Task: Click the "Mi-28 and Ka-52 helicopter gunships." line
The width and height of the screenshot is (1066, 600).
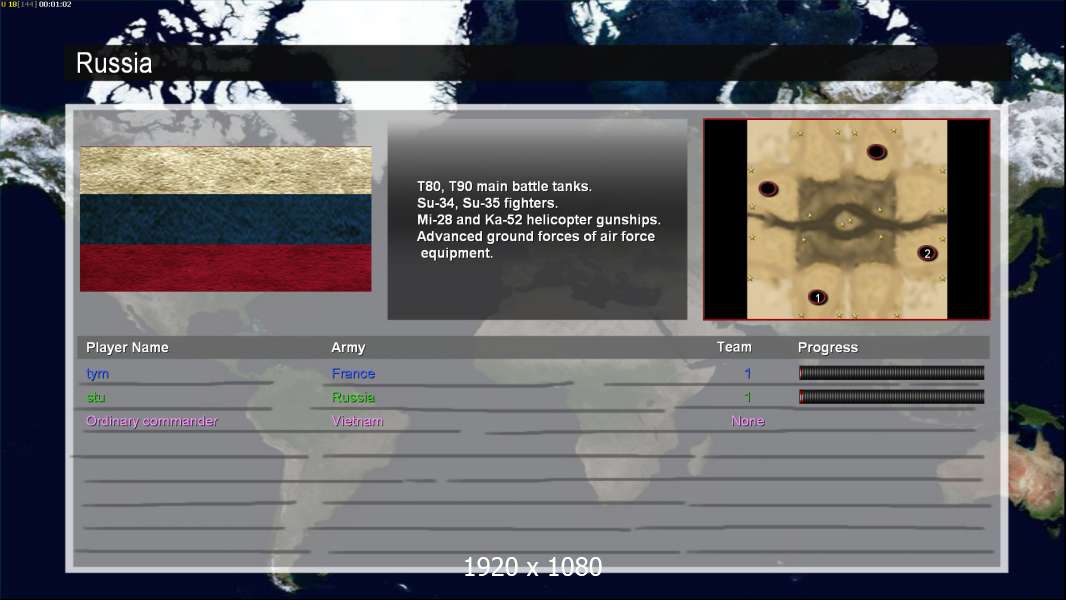Action: 538,219
